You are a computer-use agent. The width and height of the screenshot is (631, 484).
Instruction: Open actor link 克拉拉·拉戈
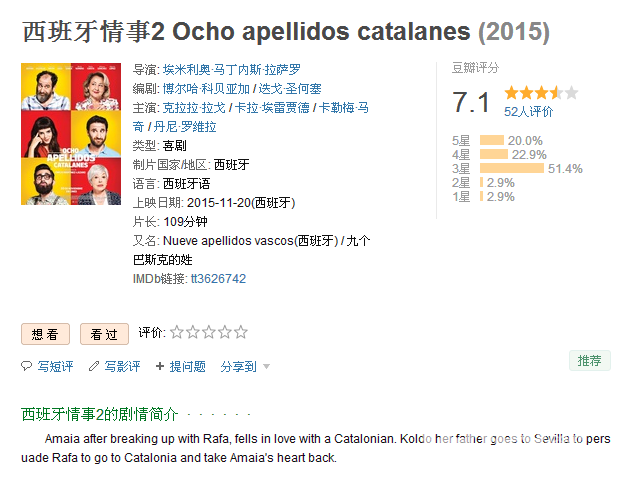click(194, 108)
